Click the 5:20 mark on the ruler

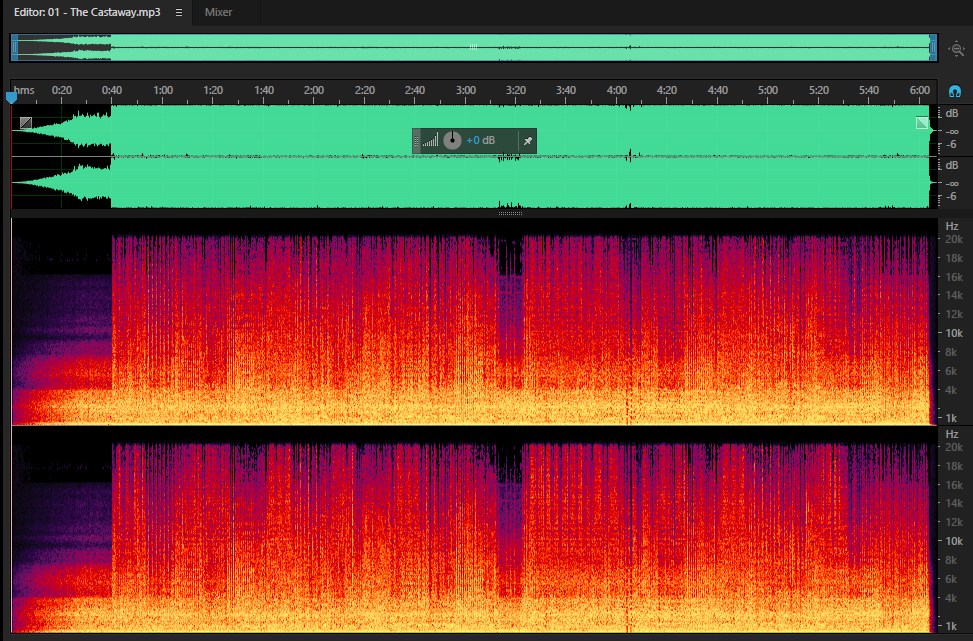[x=818, y=90]
